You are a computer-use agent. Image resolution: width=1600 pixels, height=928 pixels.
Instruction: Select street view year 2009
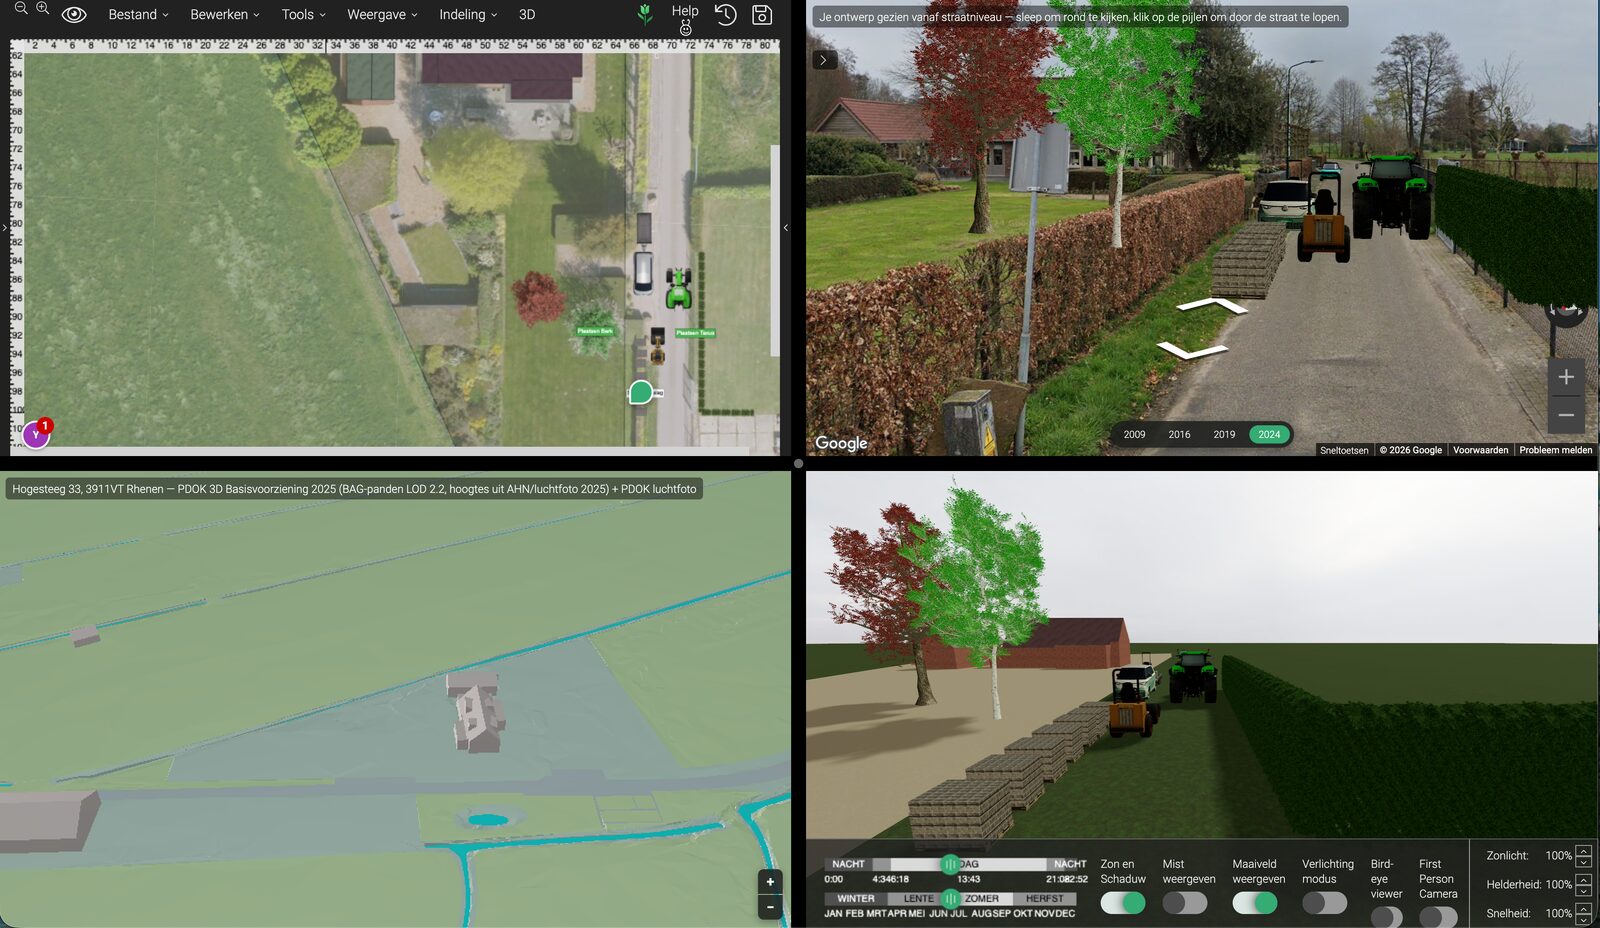(1134, 435)
